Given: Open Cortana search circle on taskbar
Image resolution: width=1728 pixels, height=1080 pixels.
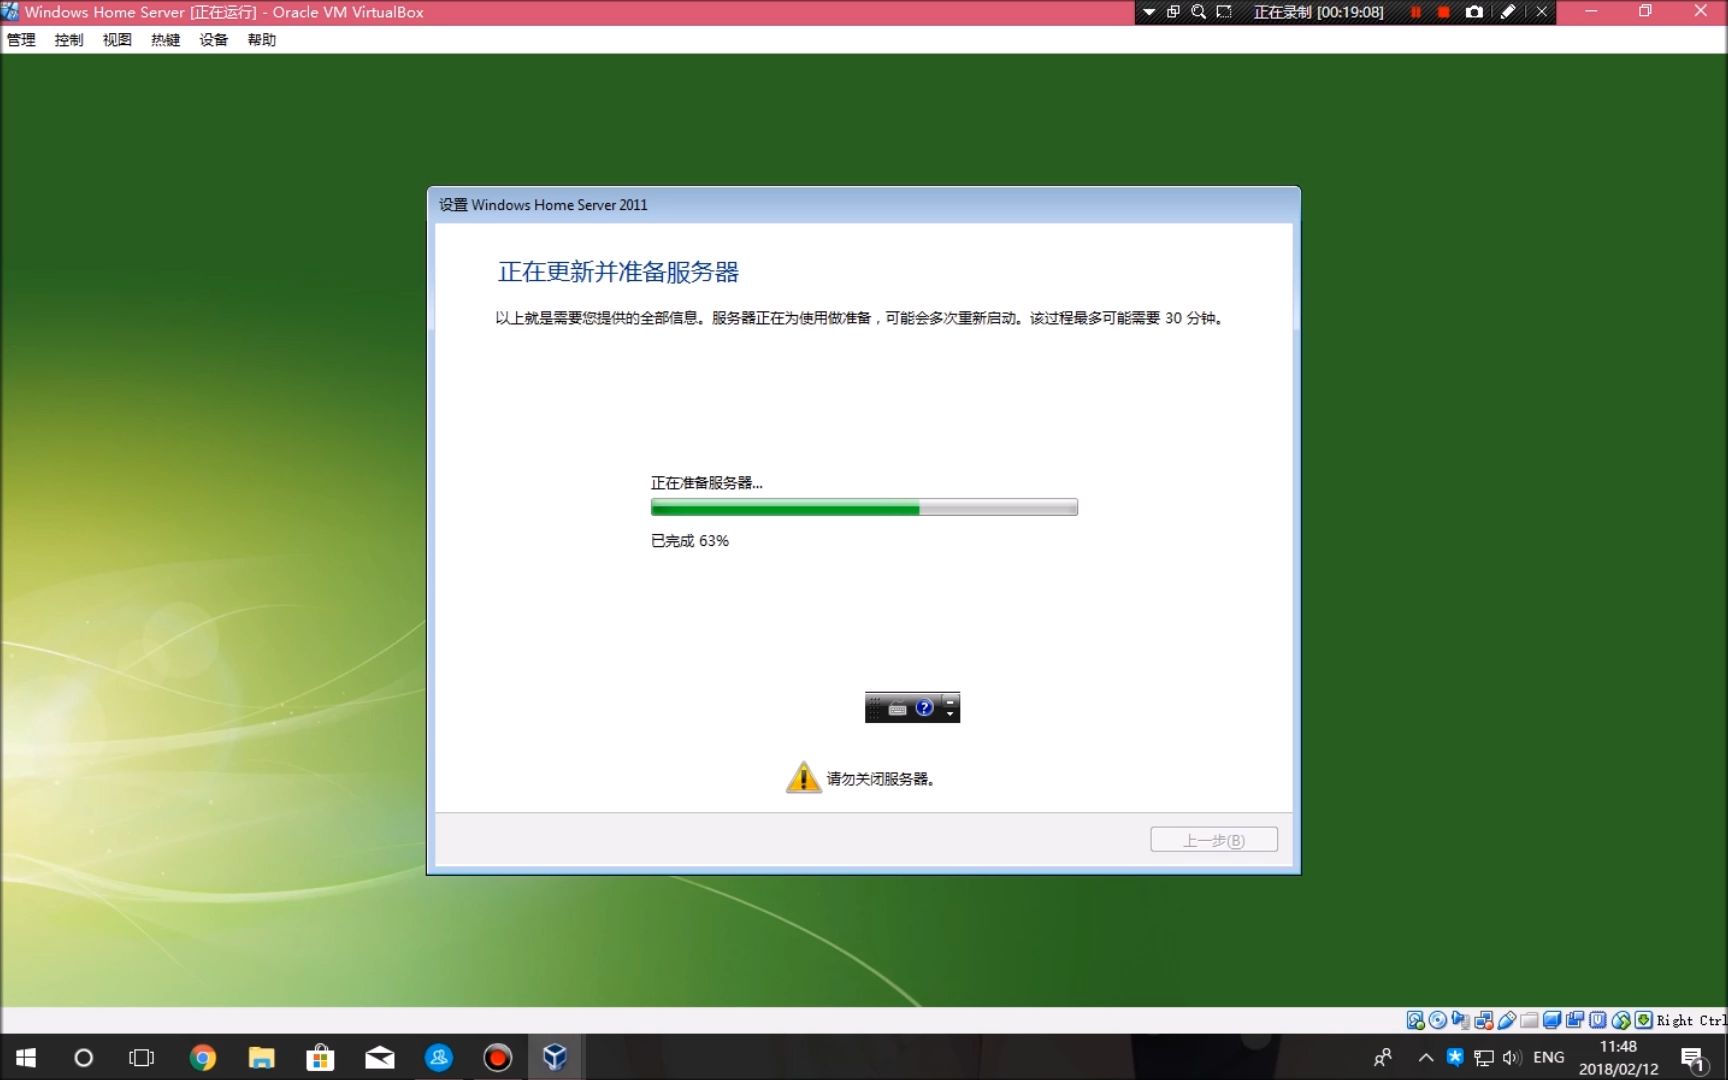Looking at the screenshot, I should pyautogui.click(x=84, y=1057).
